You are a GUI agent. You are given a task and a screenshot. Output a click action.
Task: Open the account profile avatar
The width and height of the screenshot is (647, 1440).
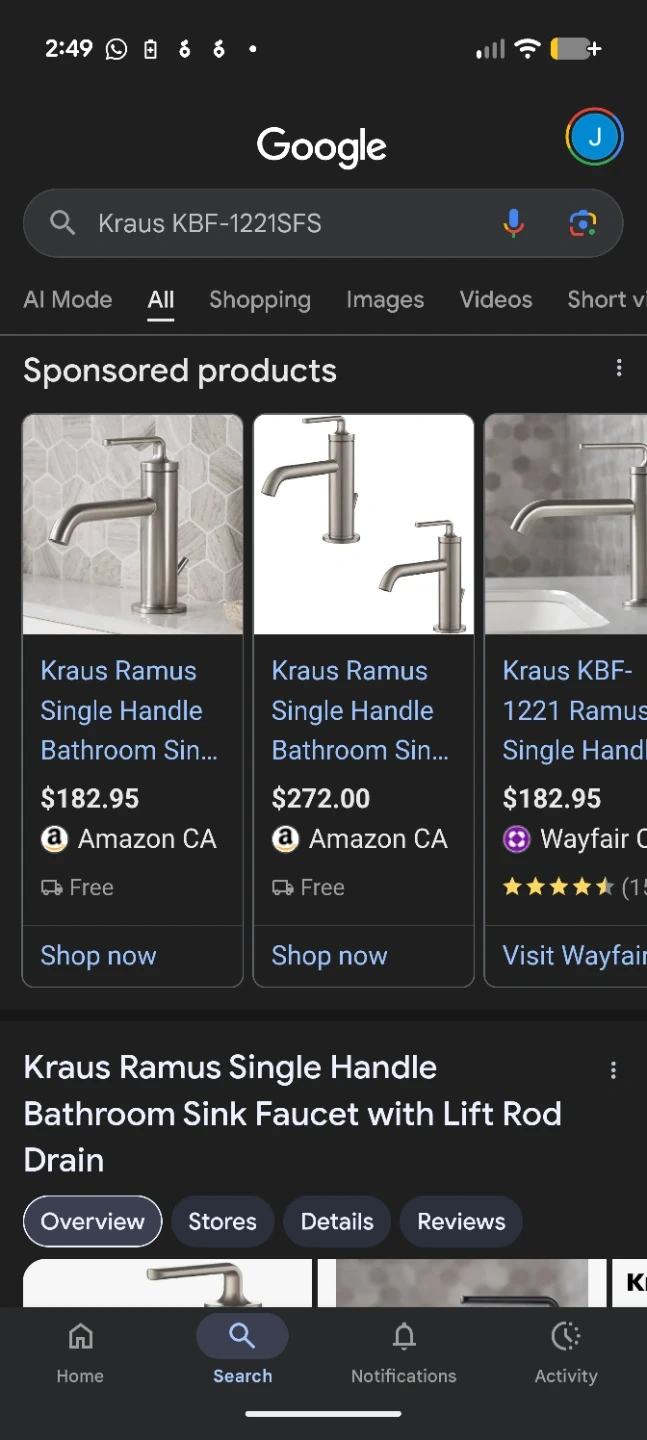[x=594, y=137]
